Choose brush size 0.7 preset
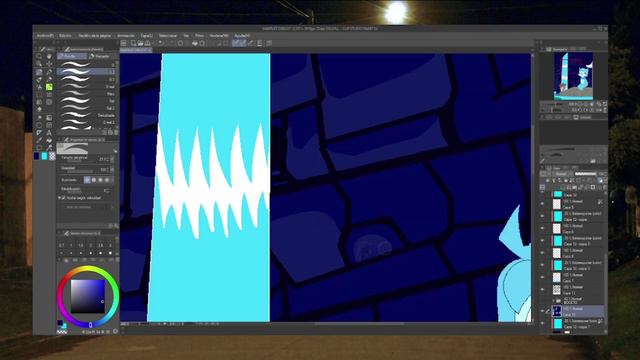The height and width of the screenshot is (360, 640). [x=61, y=249]
